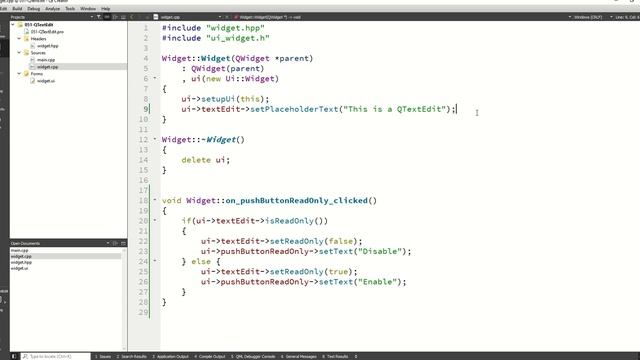Open the Search Results output pane
This screenshot has height=360, width=640.
(131, 356)
